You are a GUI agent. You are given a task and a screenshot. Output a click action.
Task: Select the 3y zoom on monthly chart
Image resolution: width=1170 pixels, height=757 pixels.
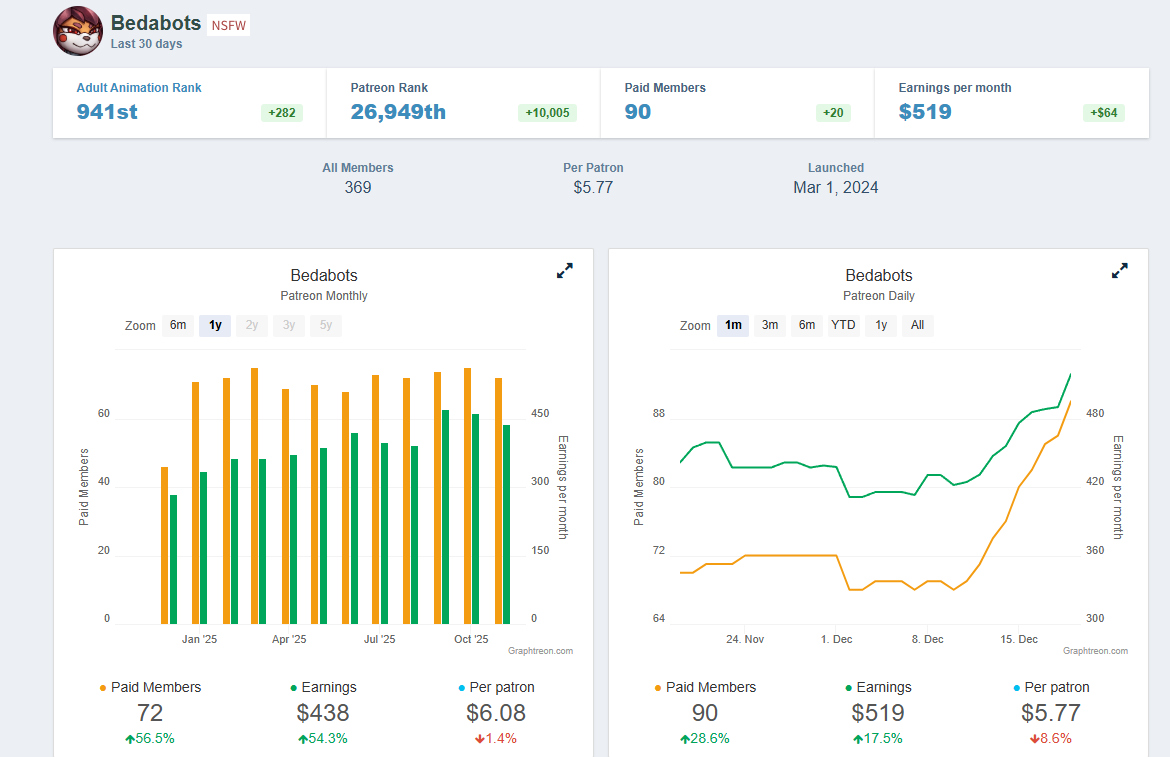tap(289, 325)
